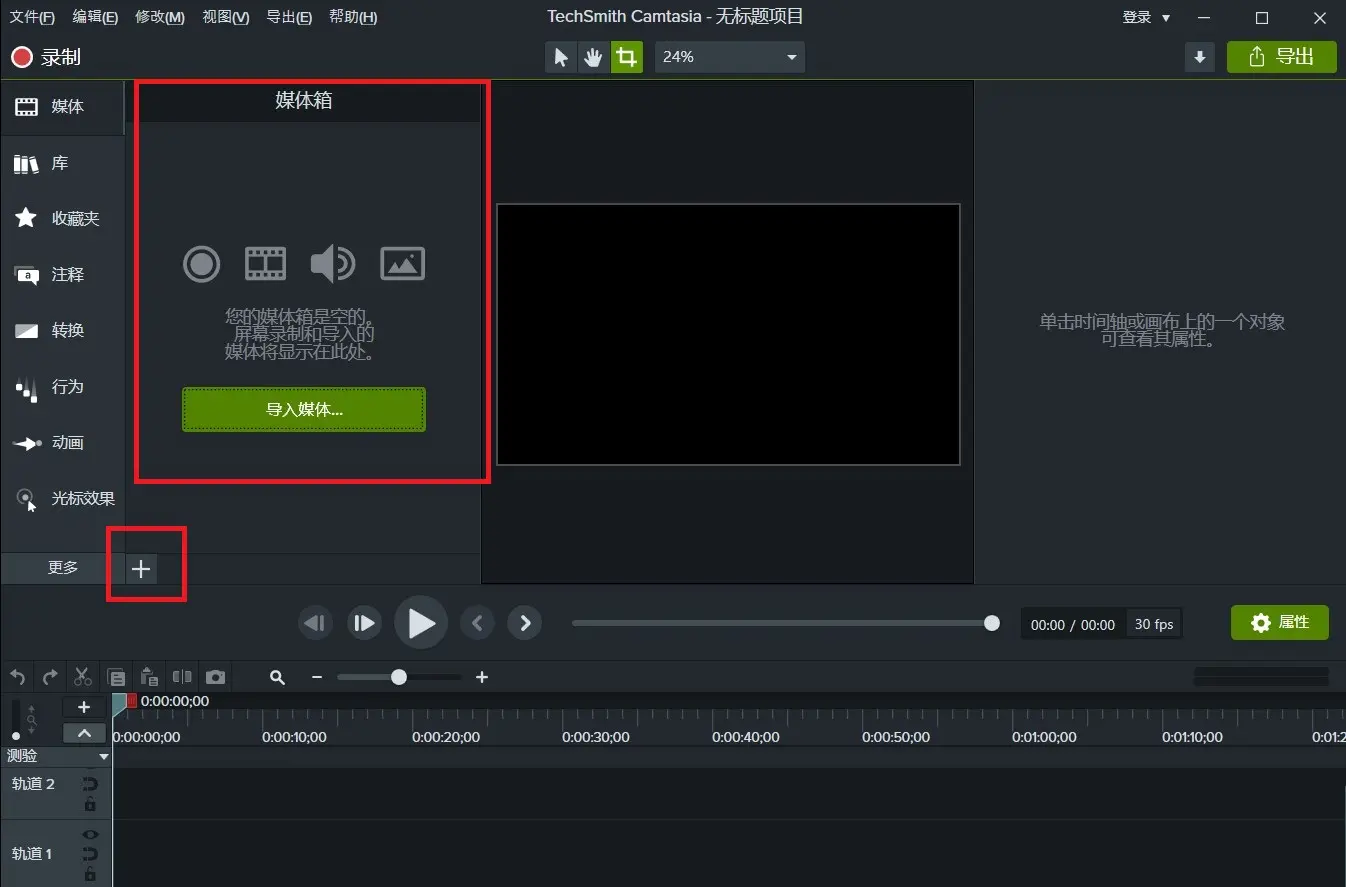1346x887 pixels.
Task: Click the 30 fps frame rate label
Action: 1154,624
